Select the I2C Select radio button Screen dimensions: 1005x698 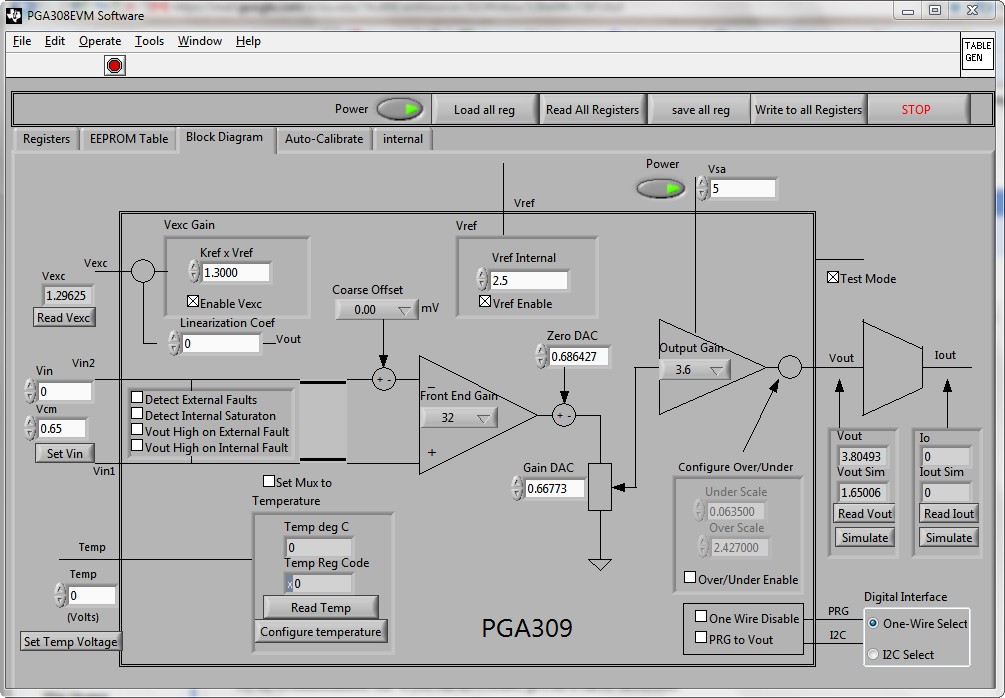click(x=875, y=655)
